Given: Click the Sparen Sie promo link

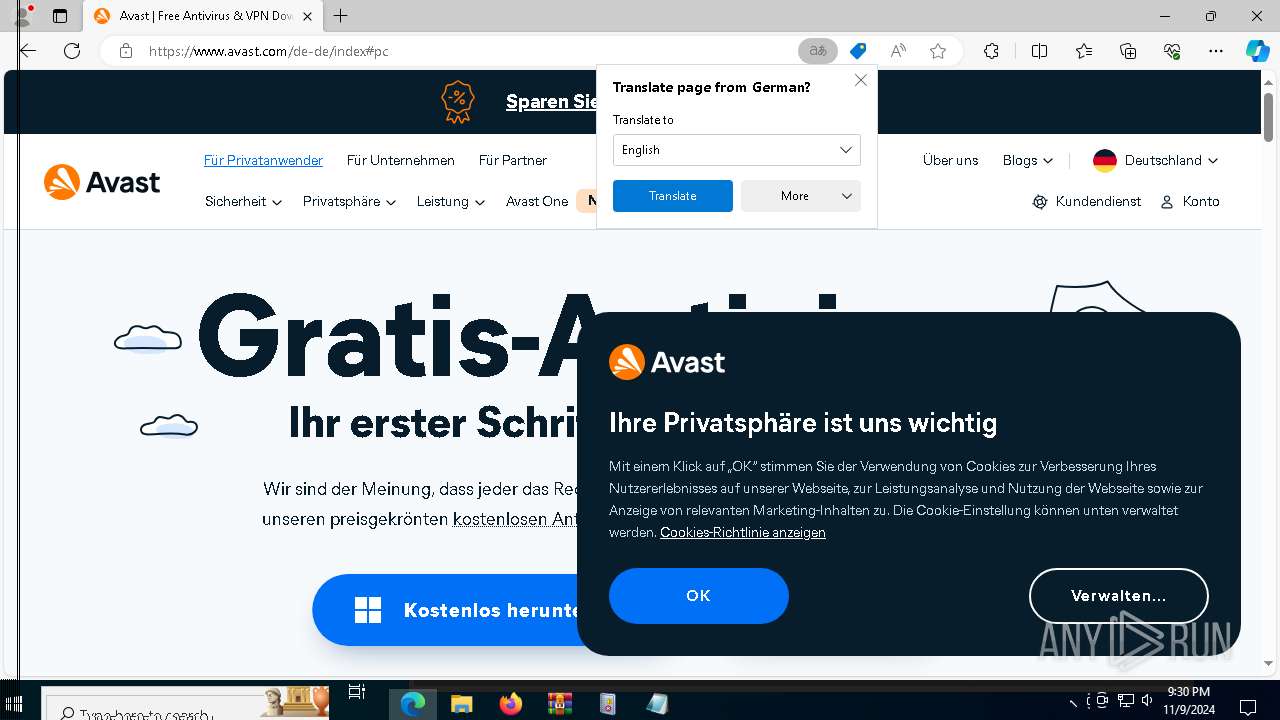Looking at the screenshot, I should point(552,101).
